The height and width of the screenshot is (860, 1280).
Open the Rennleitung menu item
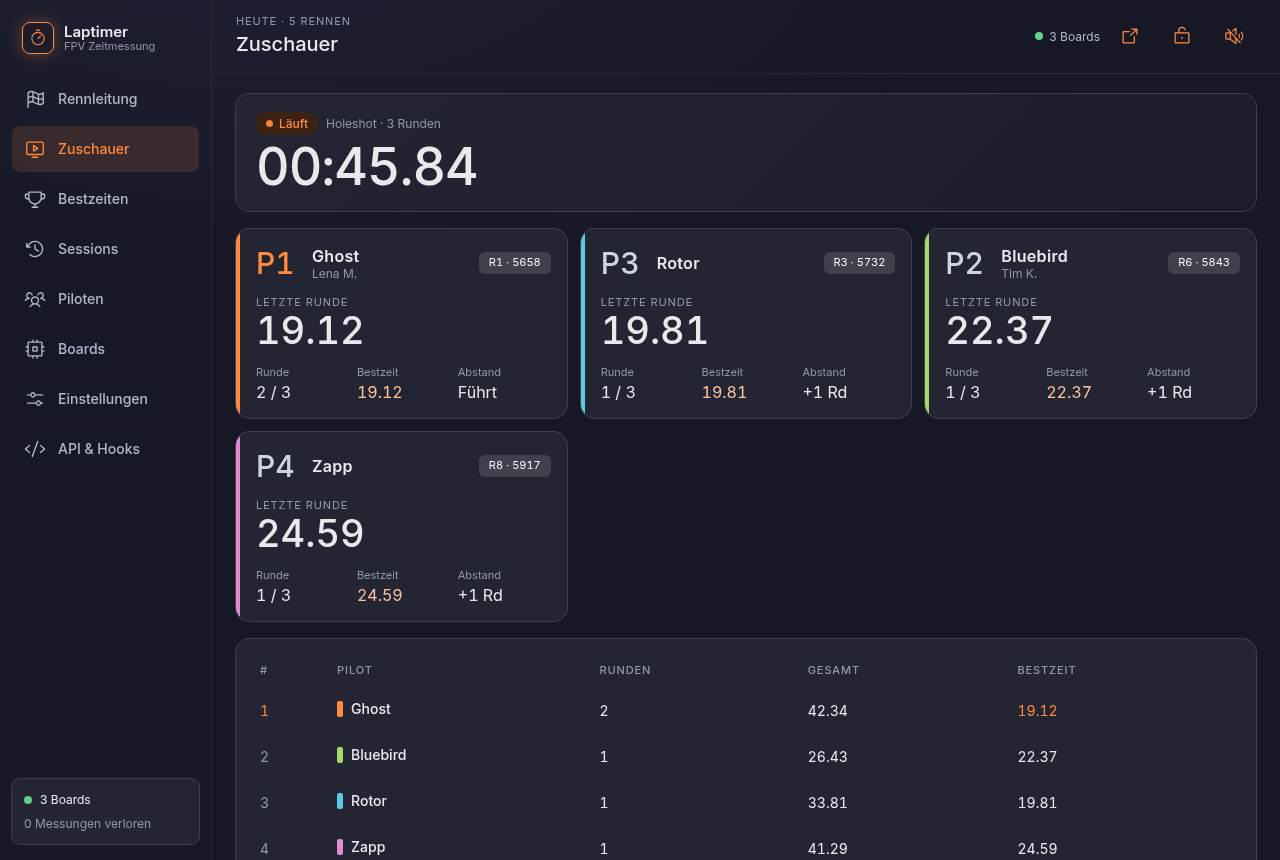105,99
